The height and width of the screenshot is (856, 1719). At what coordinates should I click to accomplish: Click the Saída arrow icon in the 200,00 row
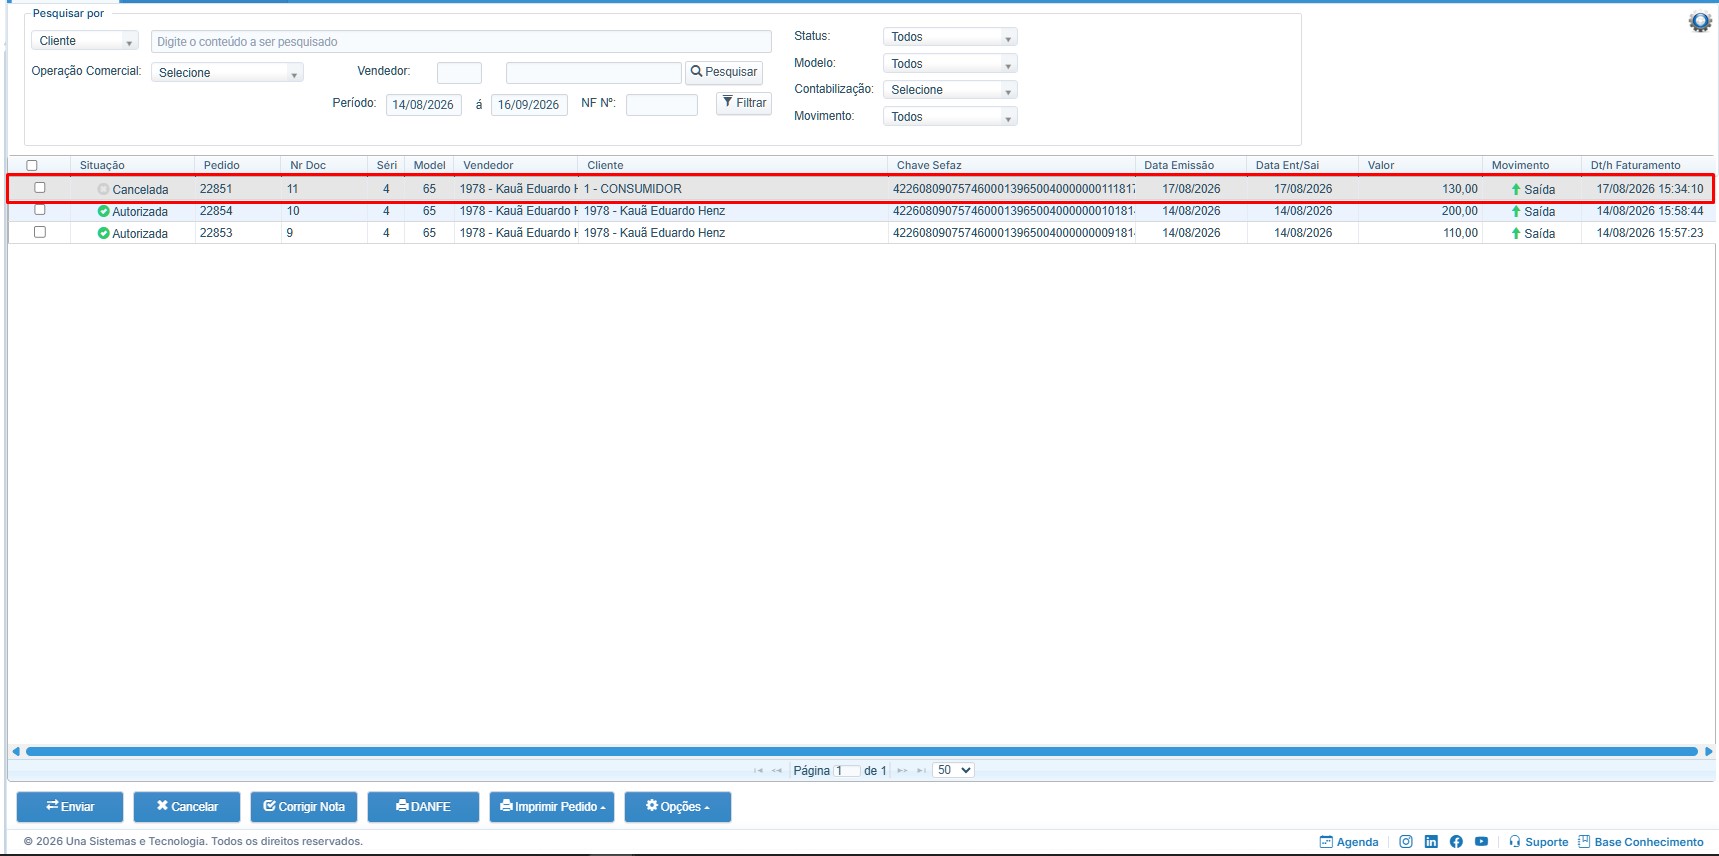pos(1516,211)
